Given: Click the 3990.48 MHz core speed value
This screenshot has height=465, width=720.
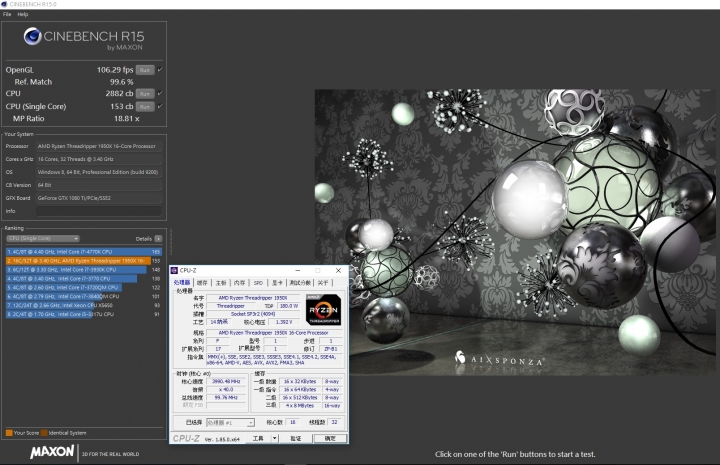Looking at the screenshot, I should click(226, 381).
